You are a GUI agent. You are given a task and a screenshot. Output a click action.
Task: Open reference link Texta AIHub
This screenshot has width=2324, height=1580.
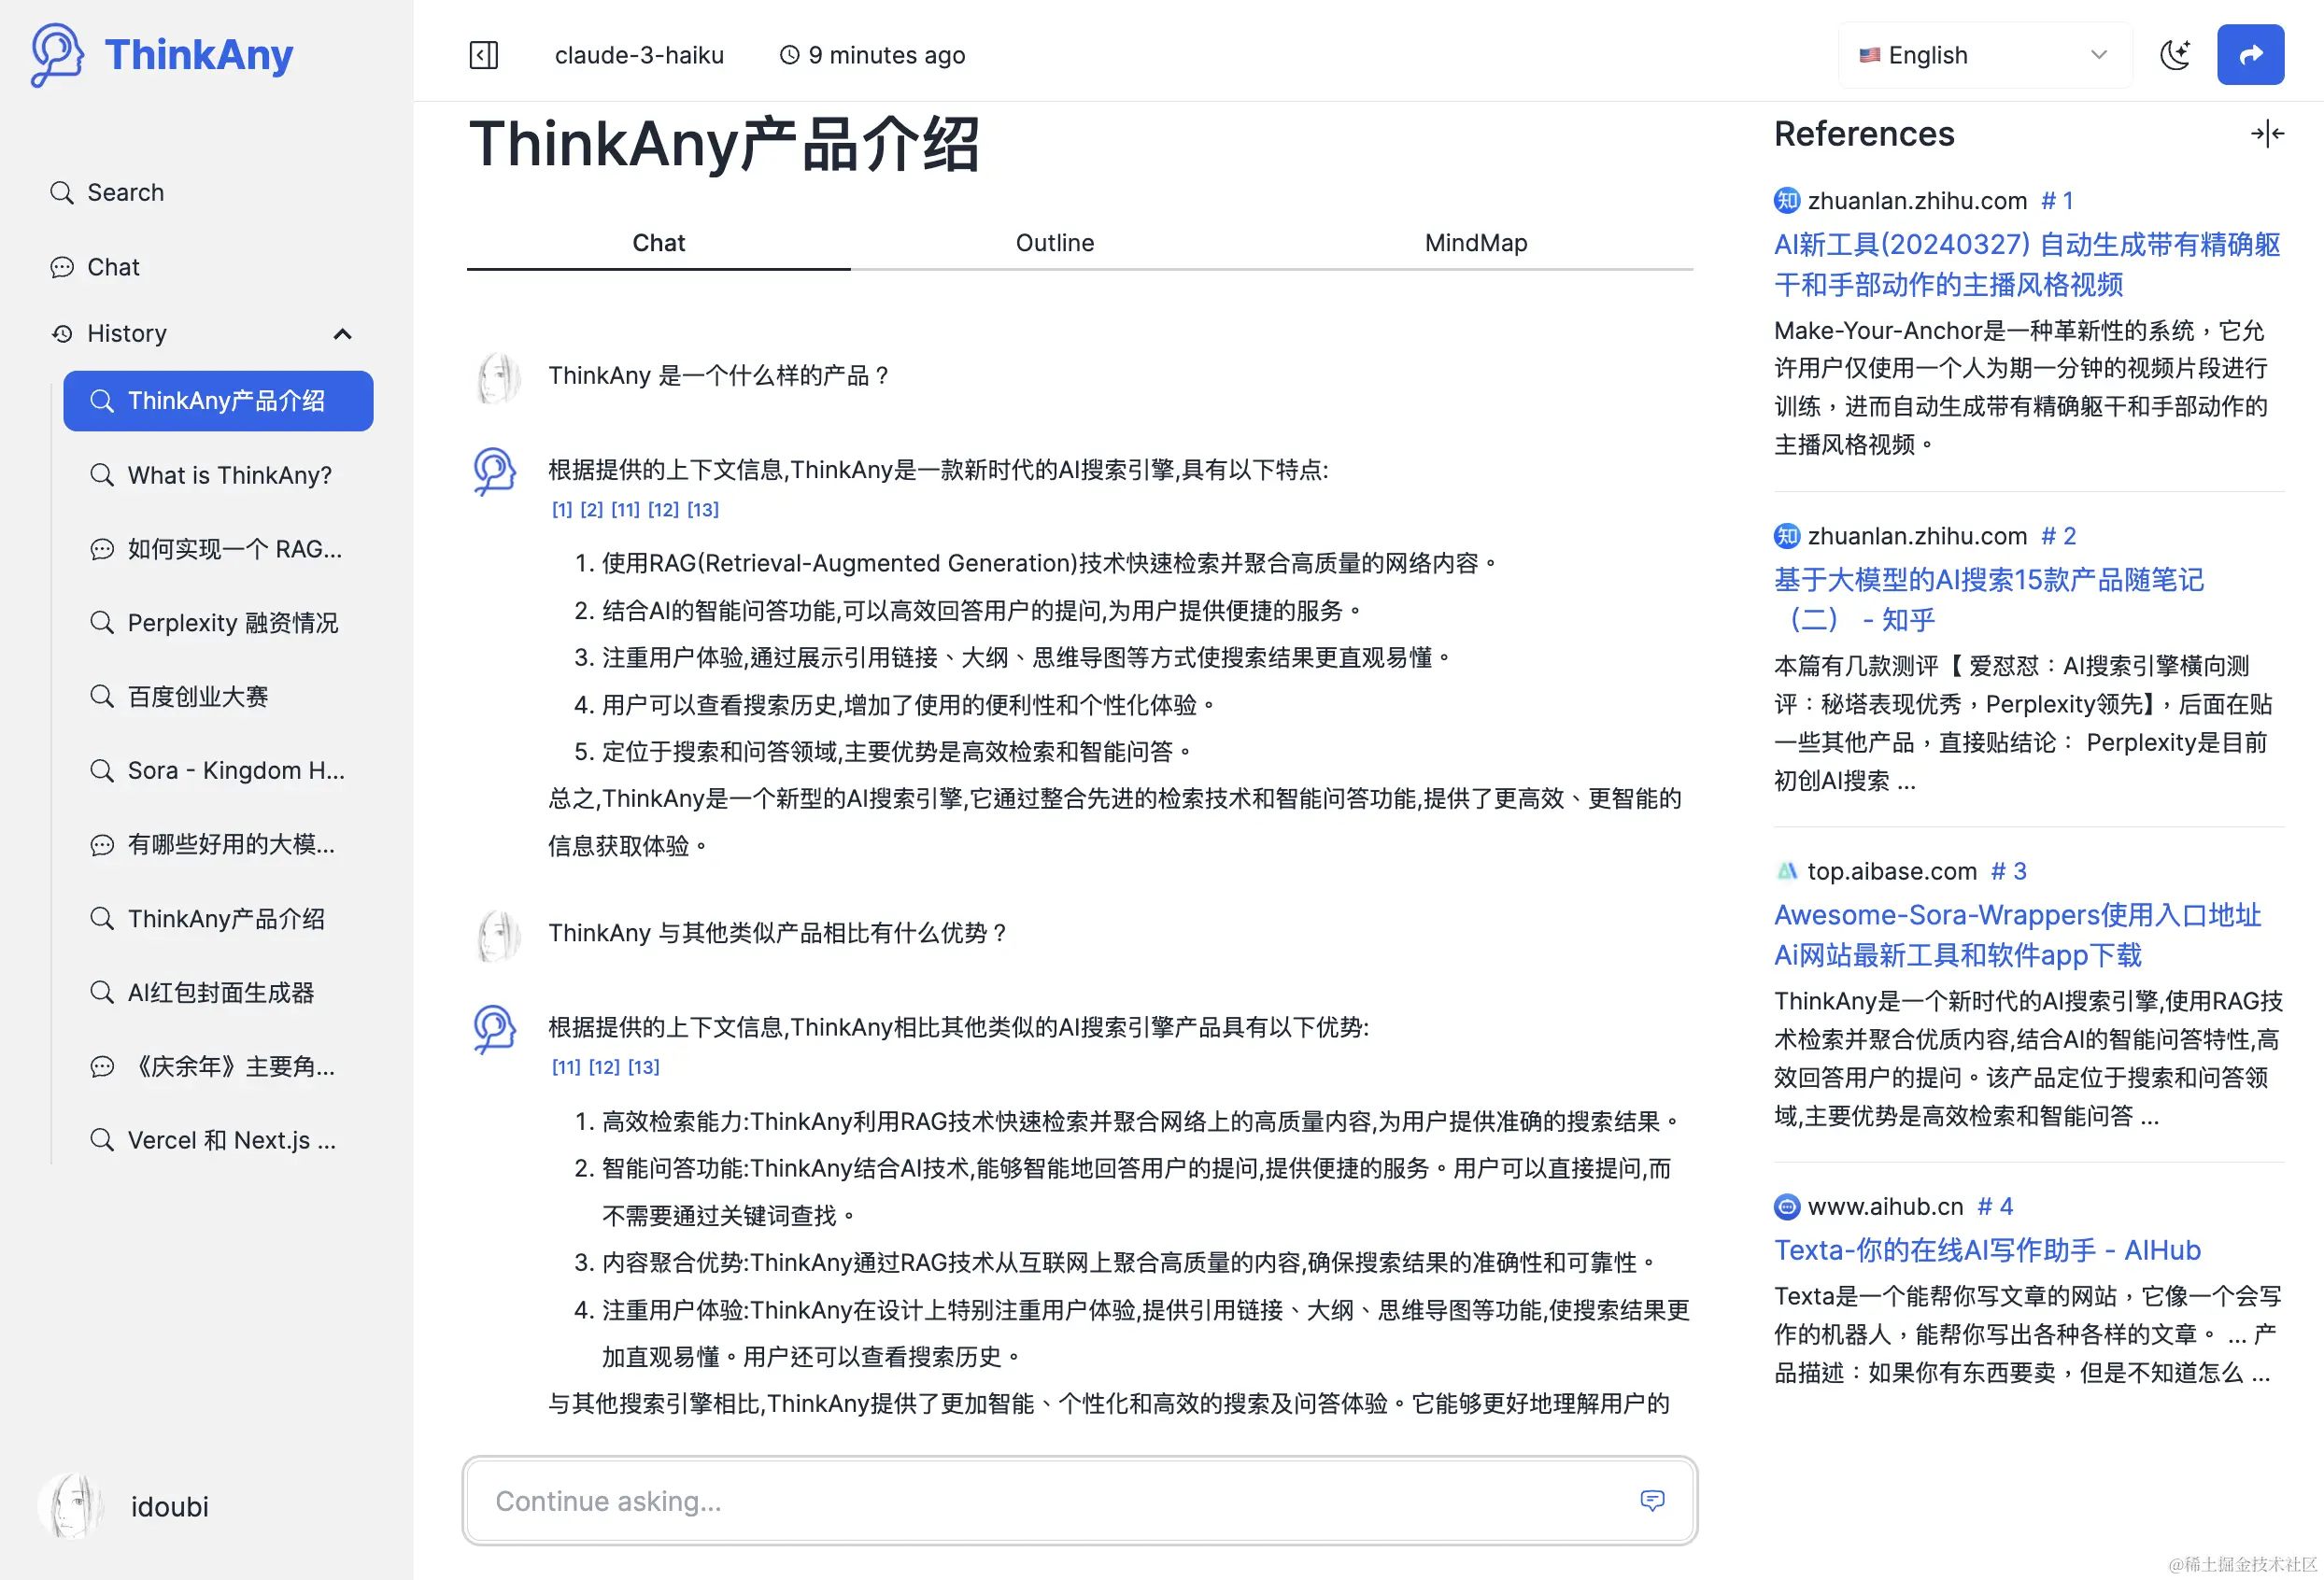point(1986,1250)
